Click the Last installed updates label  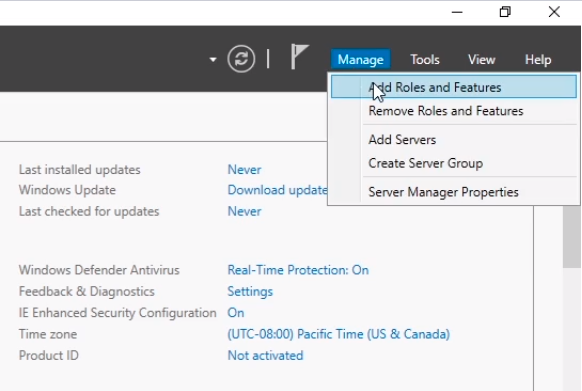point(79,170)
